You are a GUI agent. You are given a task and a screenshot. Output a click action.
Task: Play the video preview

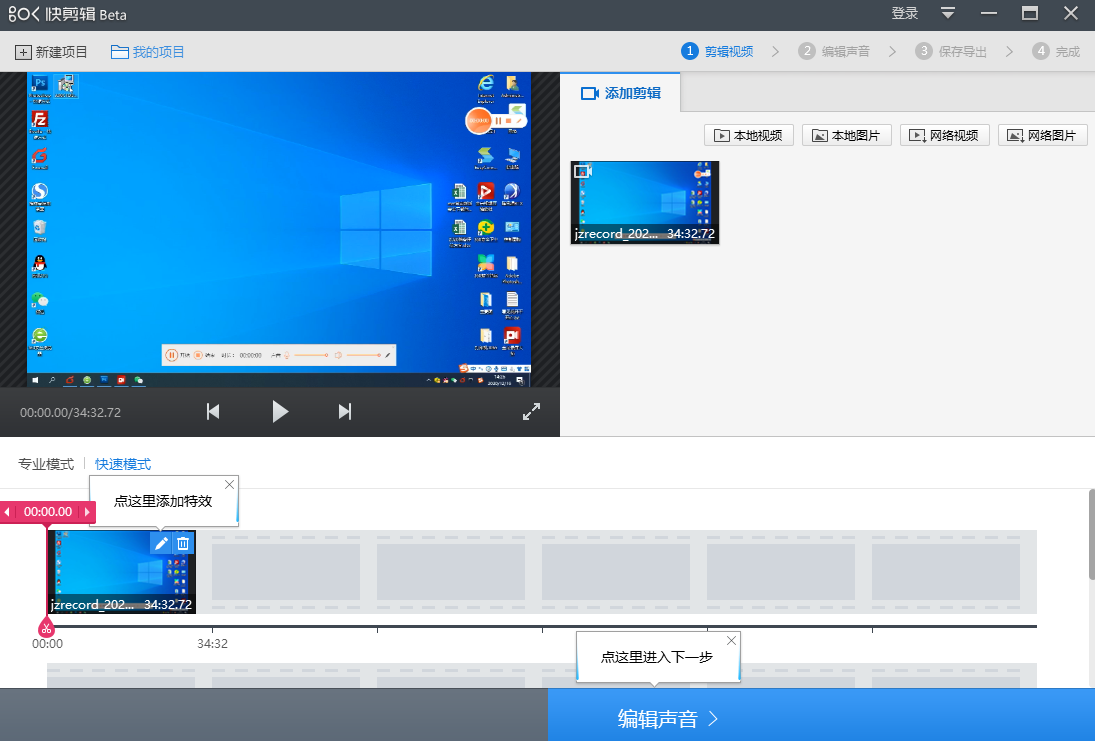click(280, 411)
